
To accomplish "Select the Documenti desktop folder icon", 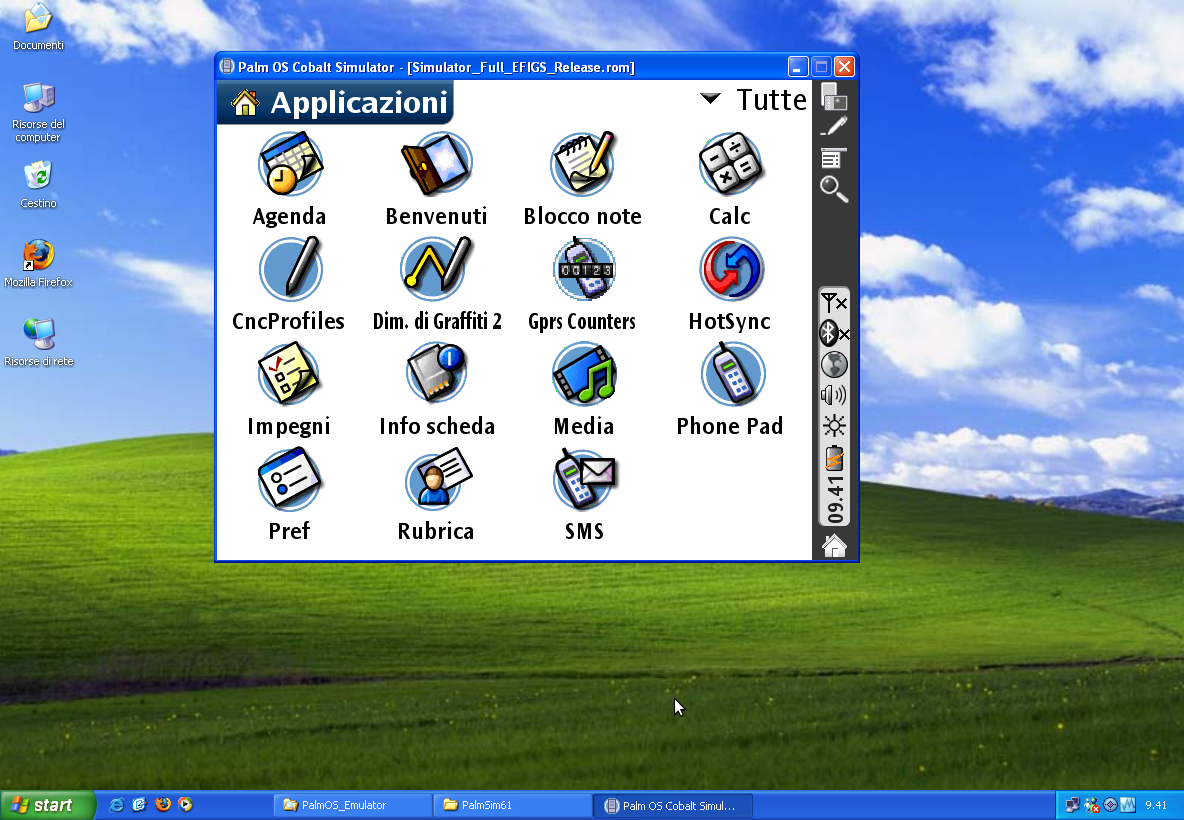I will [x=39, y=27].
